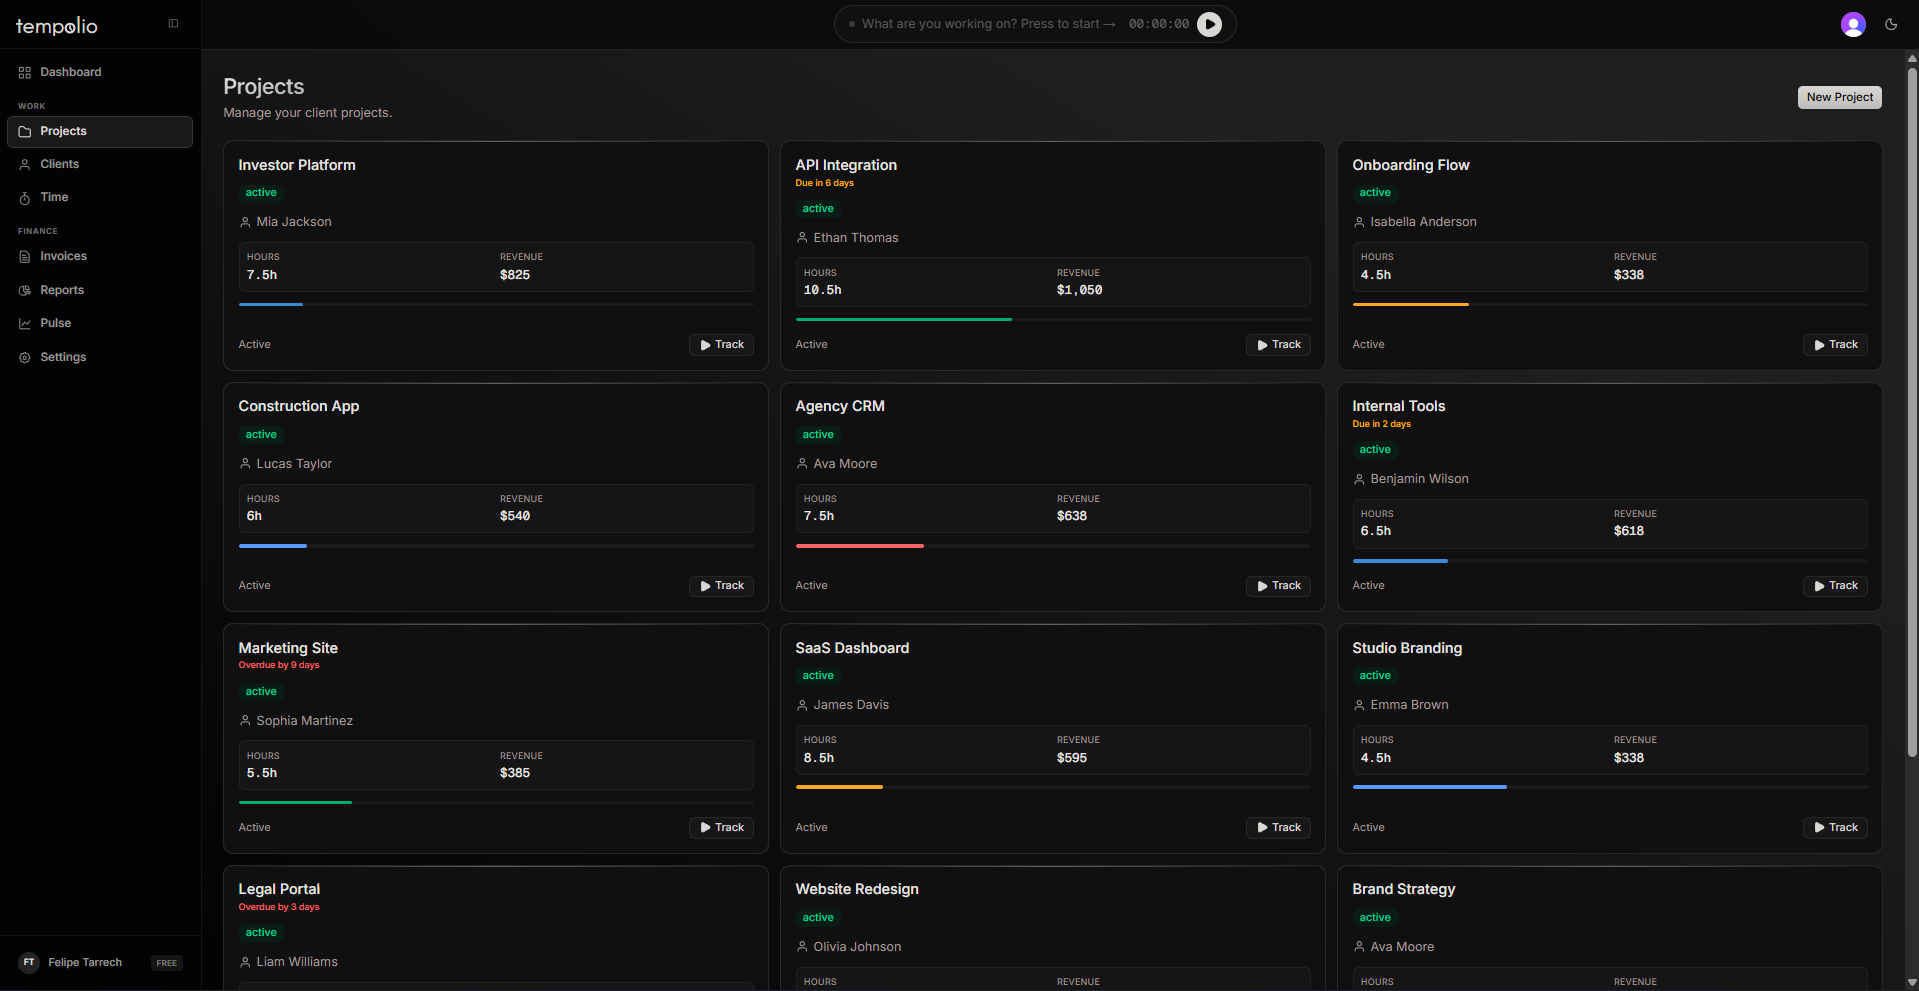Click person icon beside Isabella Anderson
Viewport: 1919px width, 991px height.
coord(1359,222)
